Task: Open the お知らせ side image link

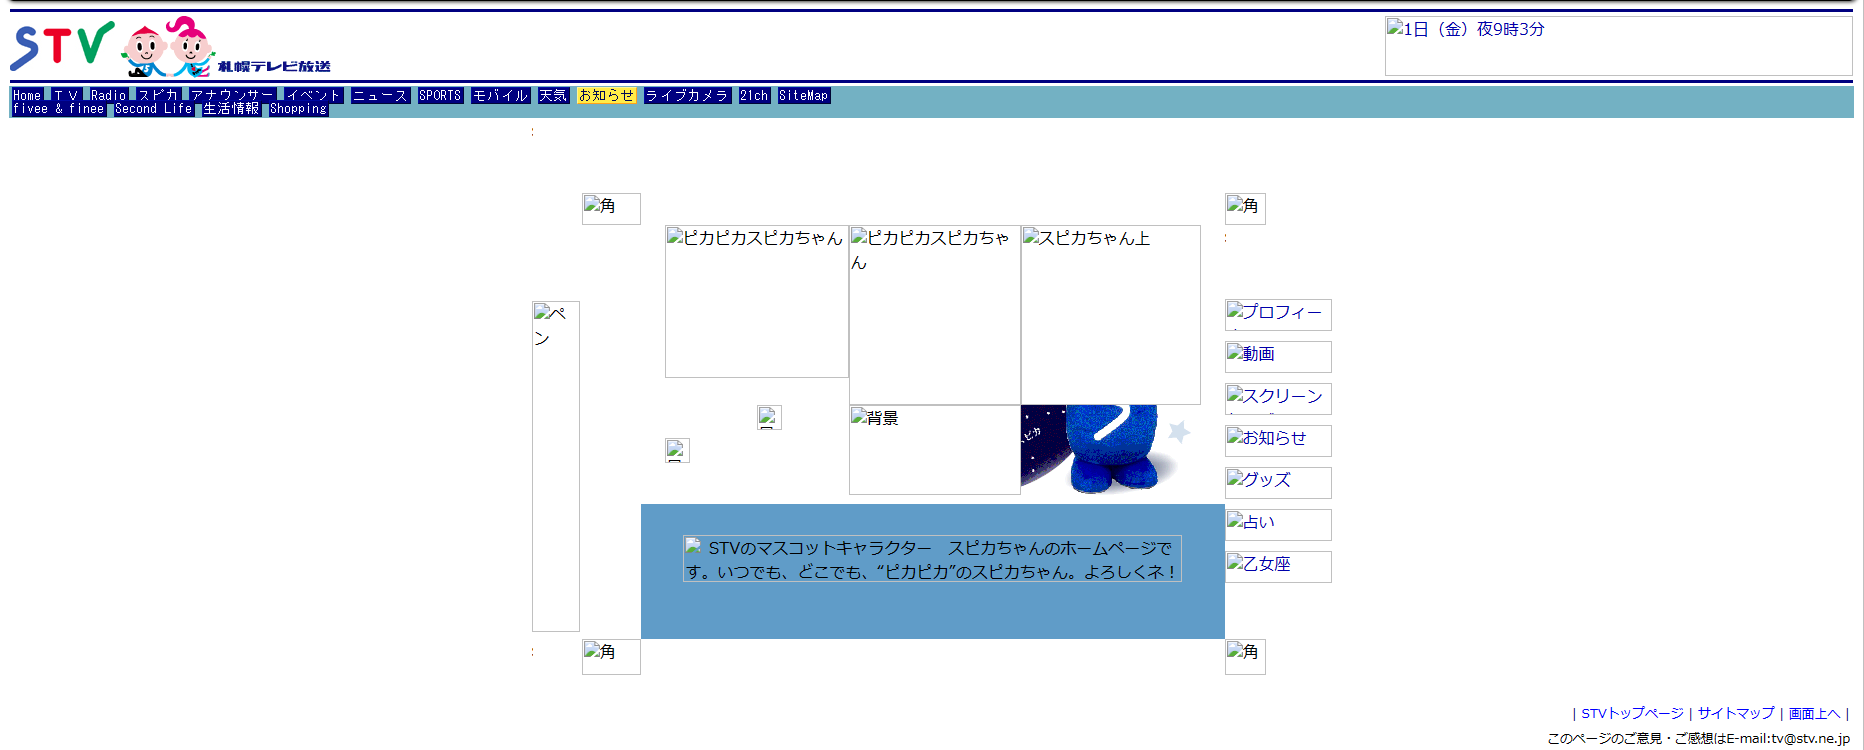Action: pyautogui.click(x=1278, y=440)
